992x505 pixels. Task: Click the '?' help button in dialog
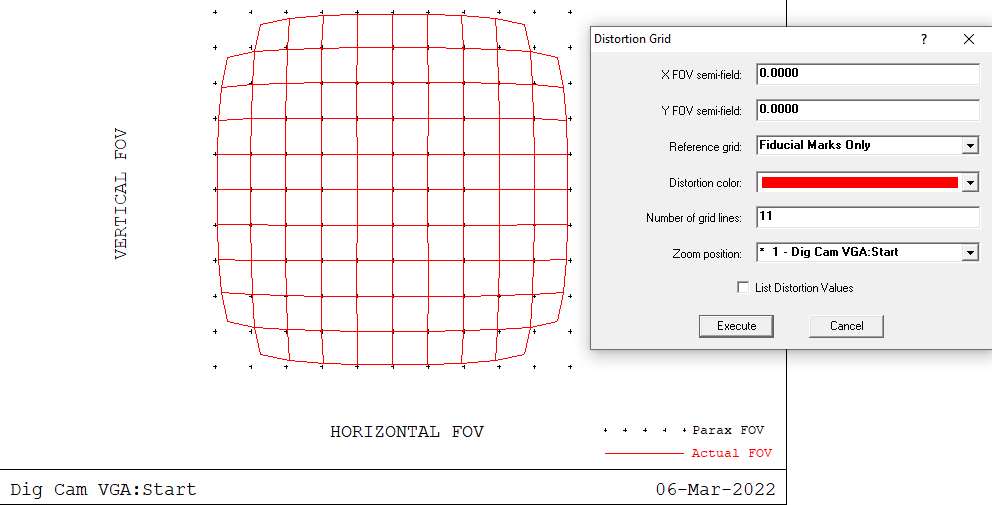coord(923,39)
